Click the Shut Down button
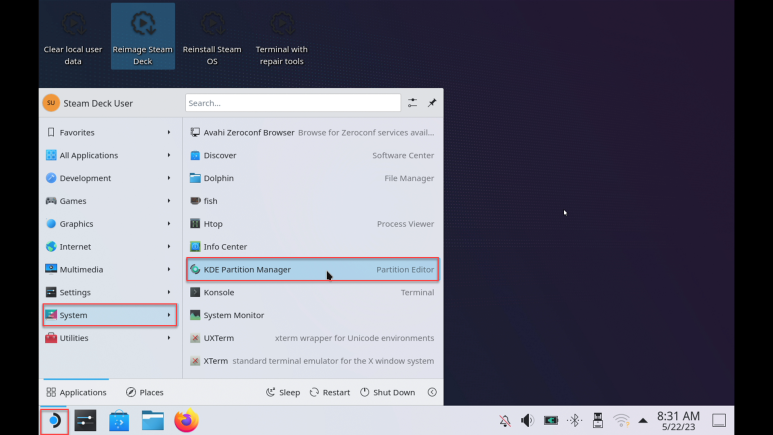Screen dimensions: 773x435 point(387,392)
